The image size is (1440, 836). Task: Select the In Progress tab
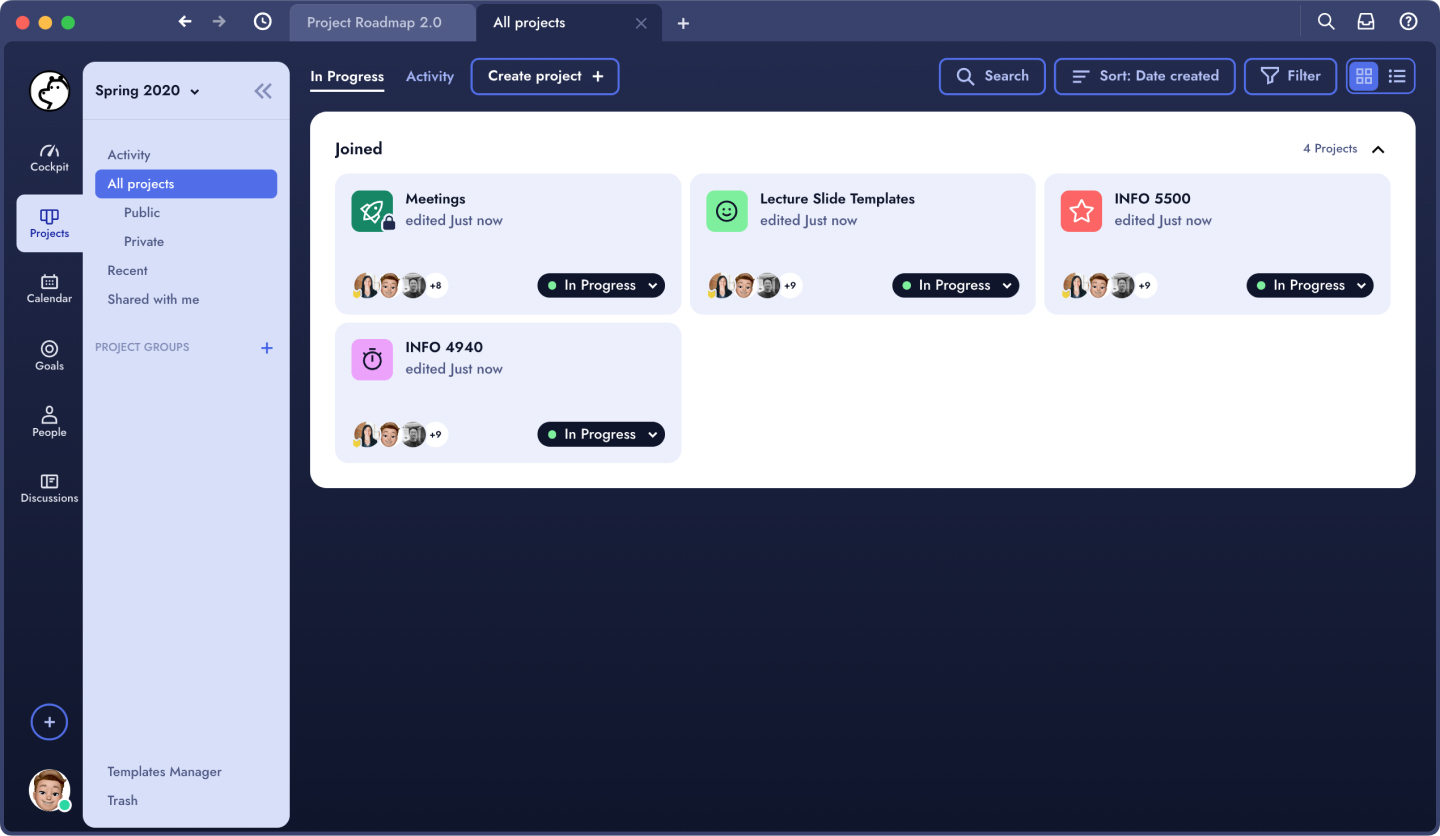coord(347,76)
